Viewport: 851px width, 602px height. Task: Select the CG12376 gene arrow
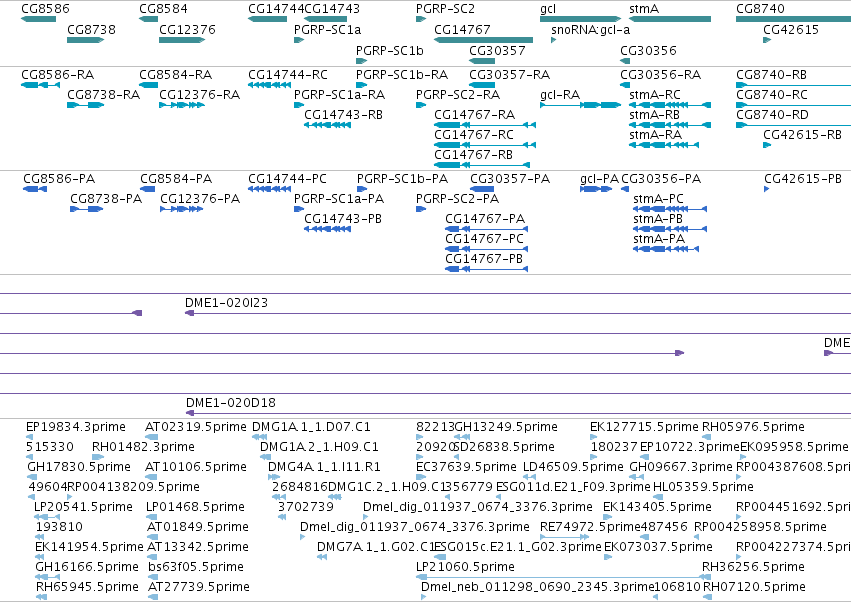click(182, 40)
